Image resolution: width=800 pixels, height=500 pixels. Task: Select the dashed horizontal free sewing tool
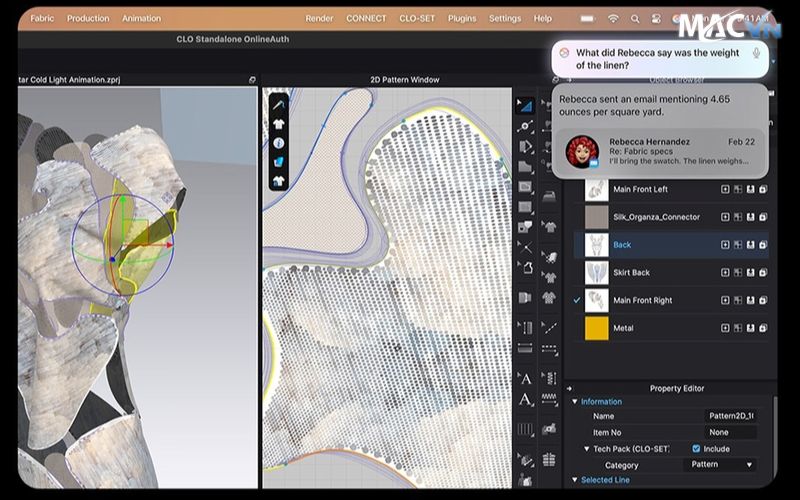[x=549, y=349]
